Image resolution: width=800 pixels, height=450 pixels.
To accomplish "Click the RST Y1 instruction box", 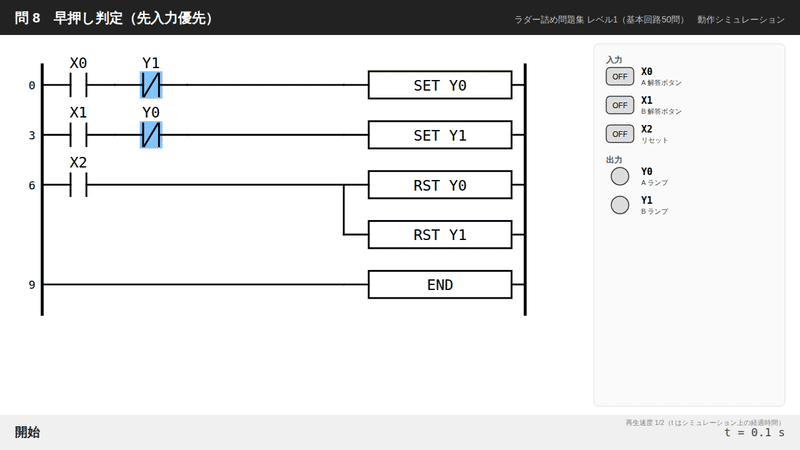I will click(440, 235).
